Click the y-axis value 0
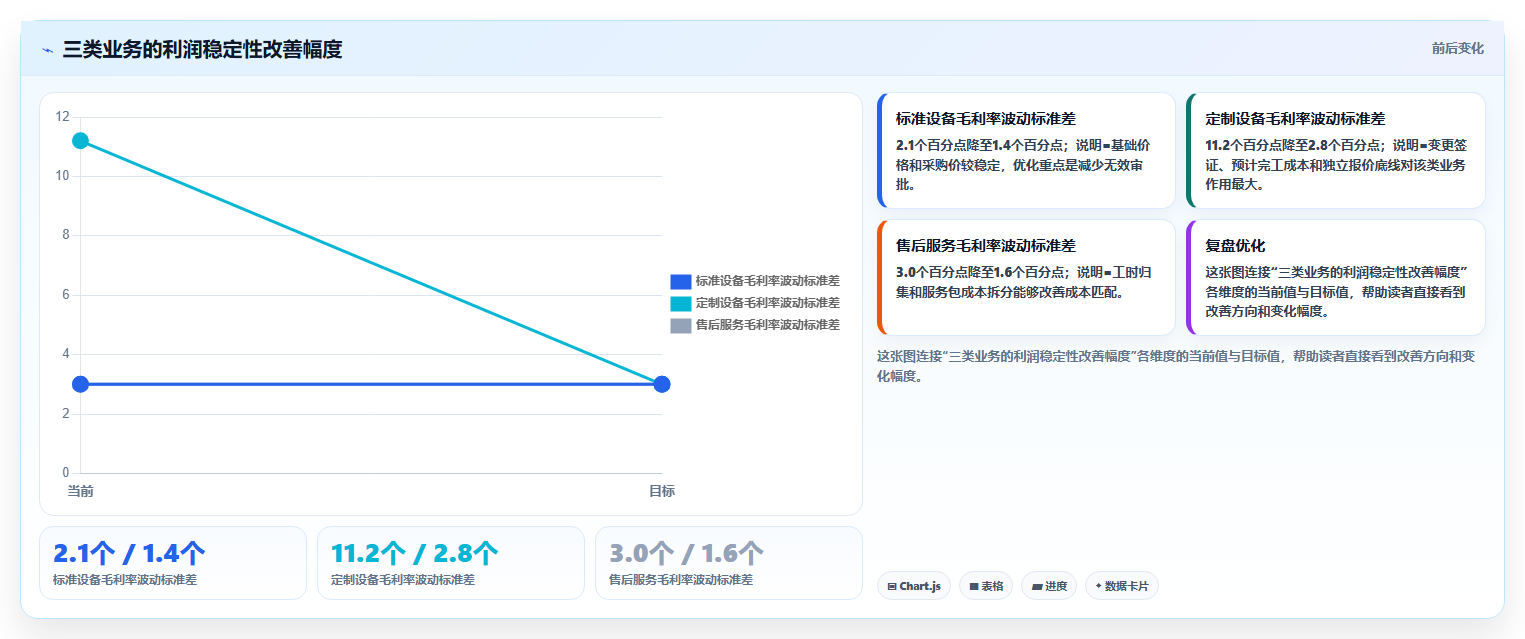Screen dimensions: 1525x639 coord(66,473)
